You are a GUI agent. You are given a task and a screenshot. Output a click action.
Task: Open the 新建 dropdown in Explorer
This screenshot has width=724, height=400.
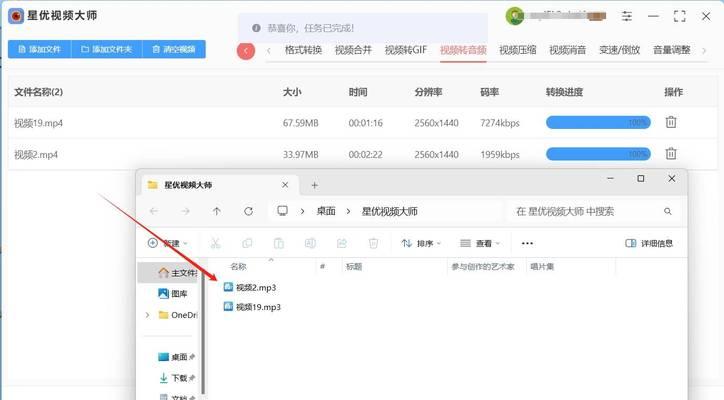pyautogui.click(x=168, y=243)
